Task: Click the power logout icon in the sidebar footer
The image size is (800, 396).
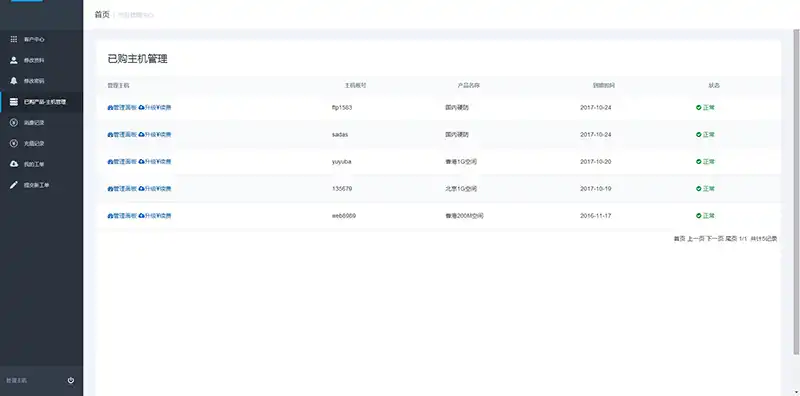Action: [x=71, y=380]
